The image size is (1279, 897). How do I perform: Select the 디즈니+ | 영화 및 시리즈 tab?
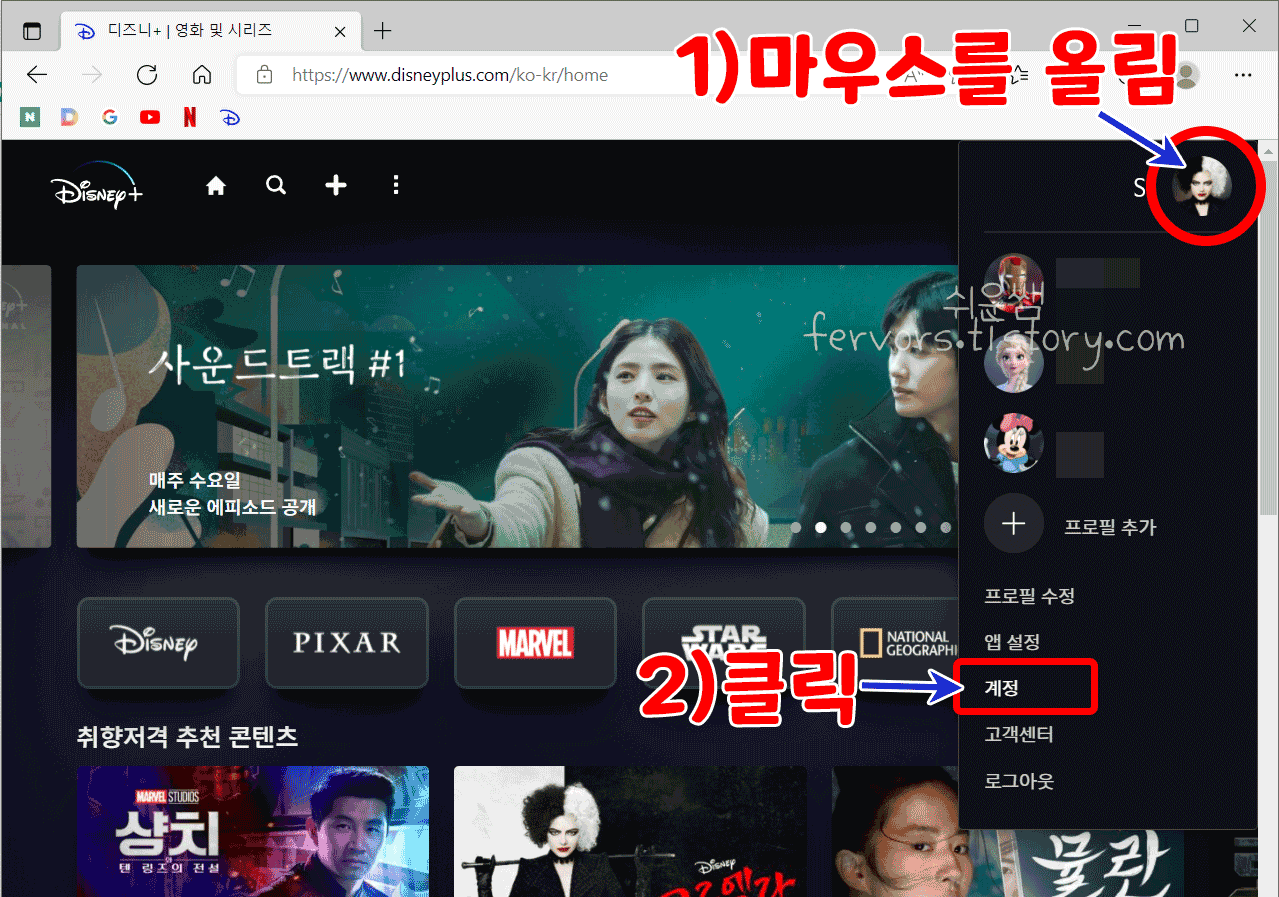click(210, 31)
